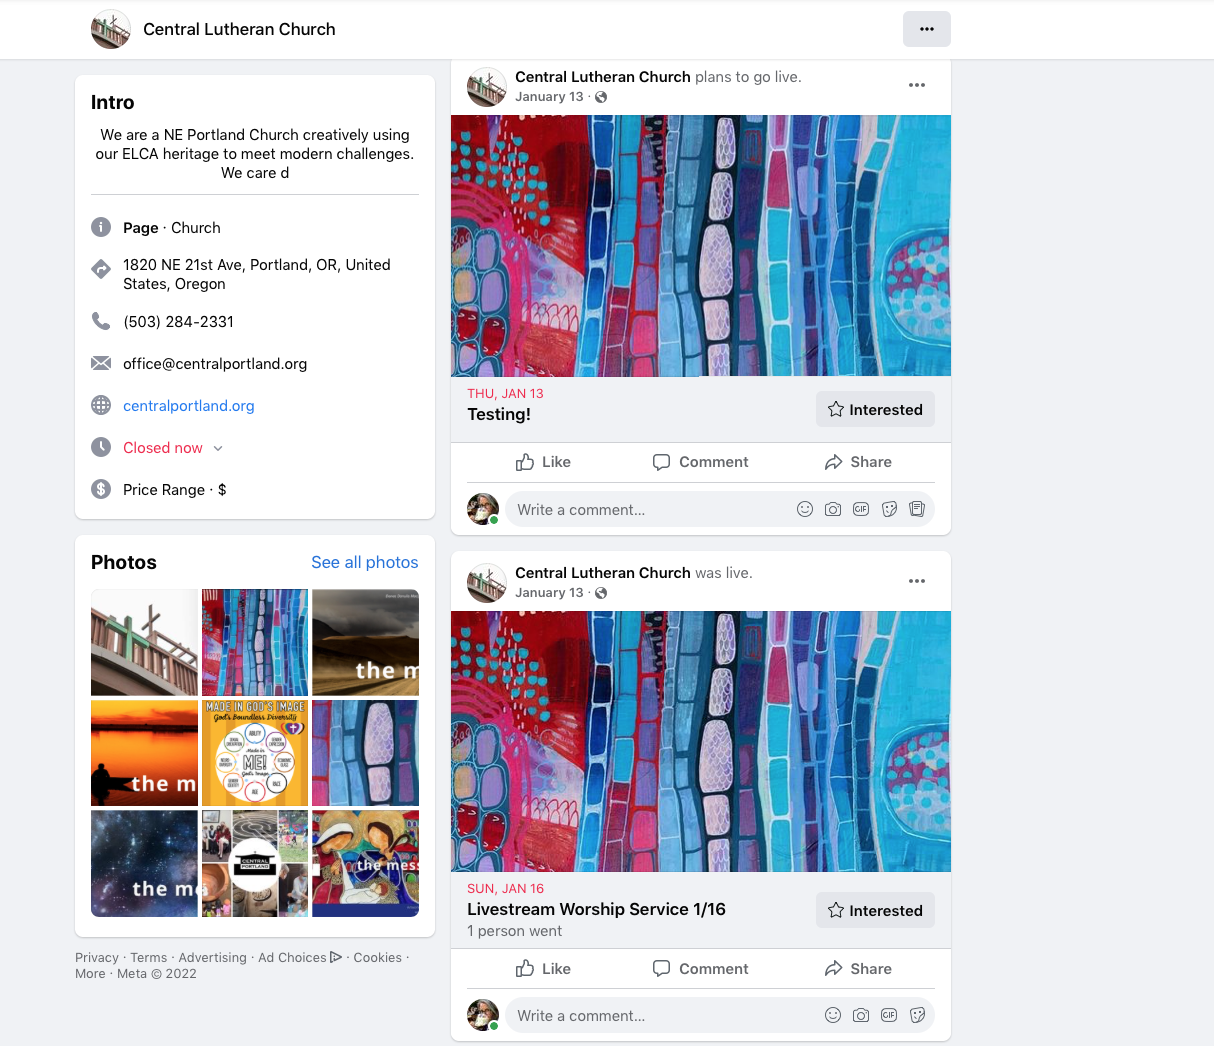Screen dimensions: 1214x1046
Task: Click the January 13 timestamp on Testing! post
Action: click(549, 97)
